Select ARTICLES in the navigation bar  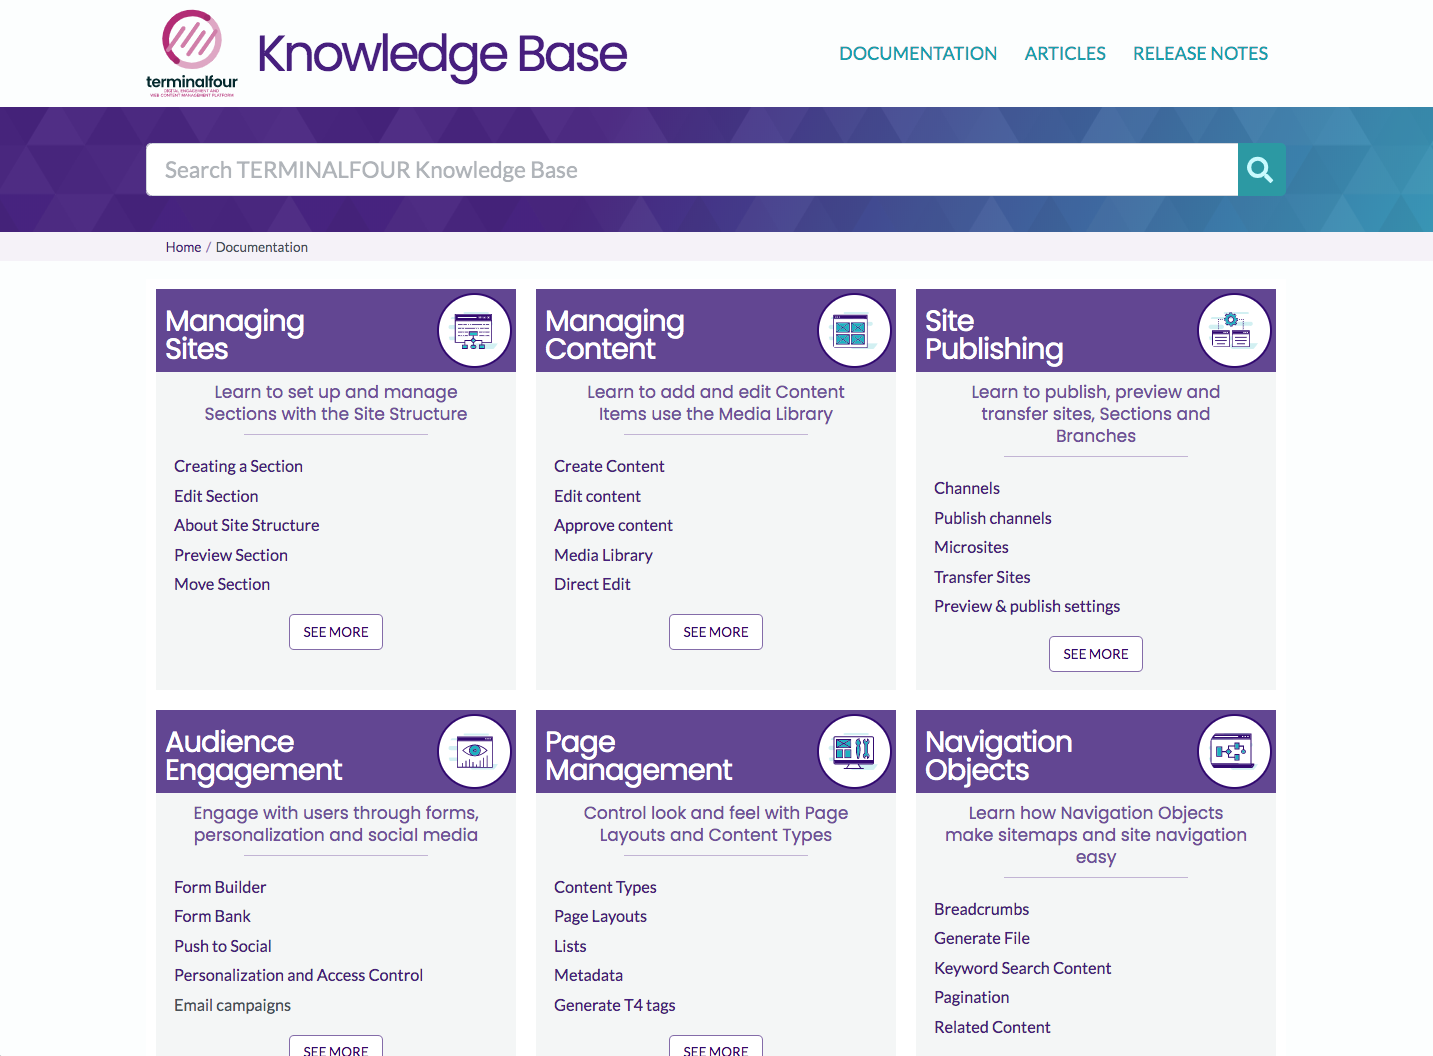tap(1064, 53)
